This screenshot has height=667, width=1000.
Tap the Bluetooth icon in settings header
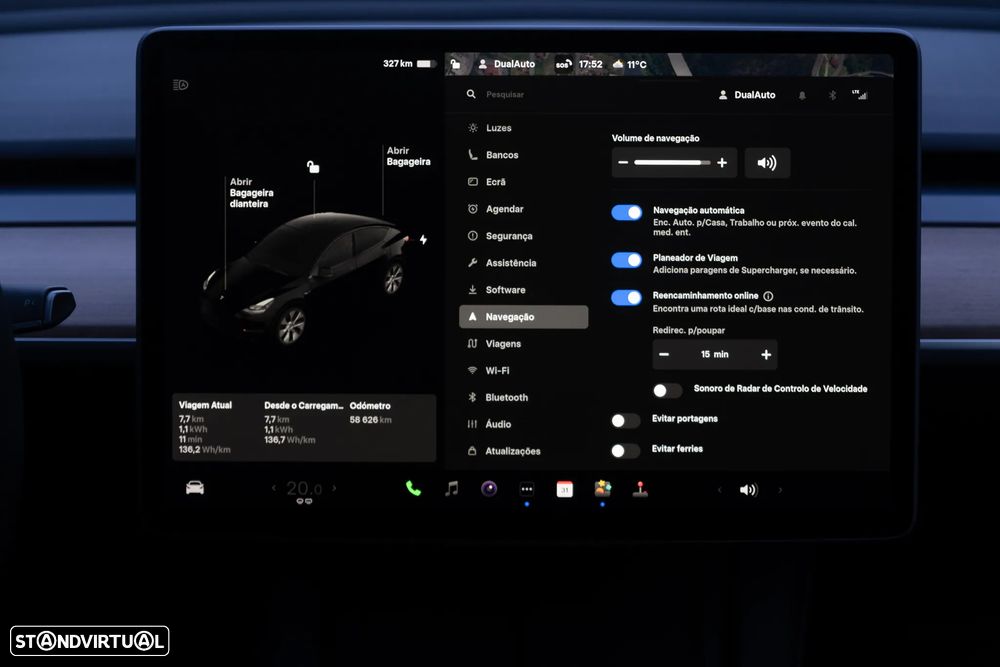coord(832,95)
